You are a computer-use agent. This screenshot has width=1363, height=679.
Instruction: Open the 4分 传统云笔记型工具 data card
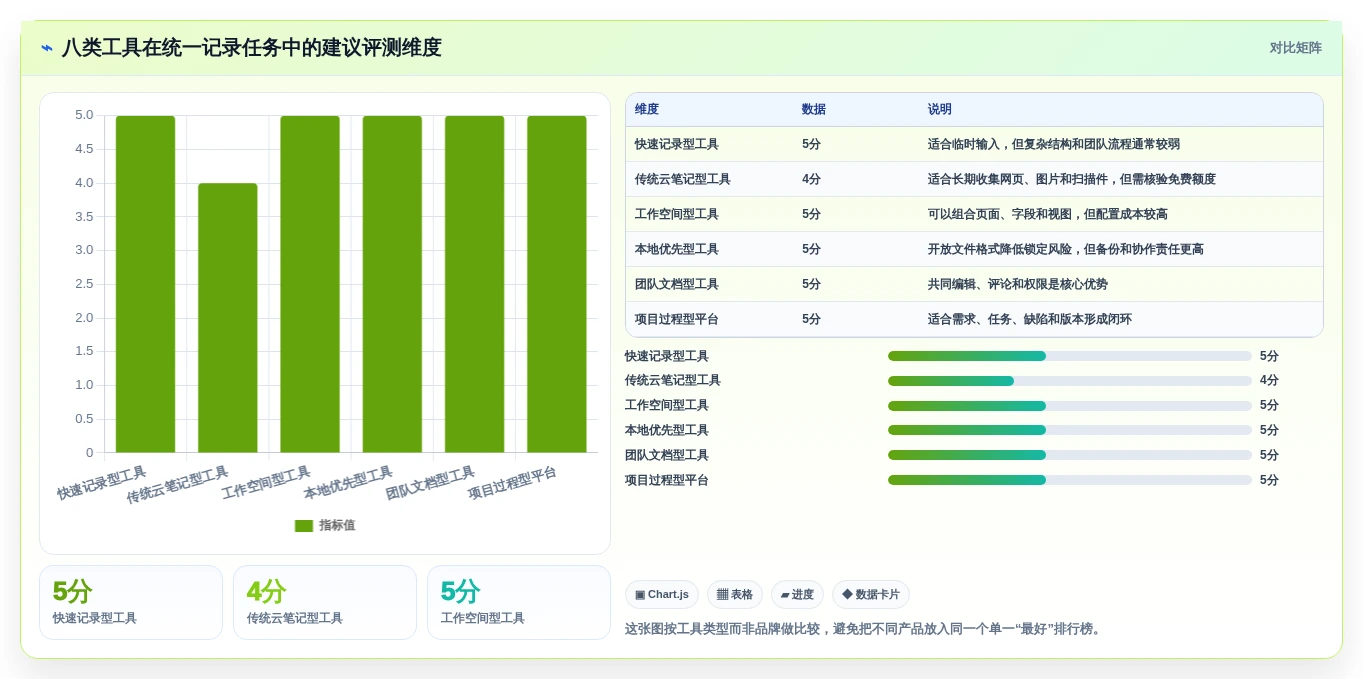click(x=325, y=602)
